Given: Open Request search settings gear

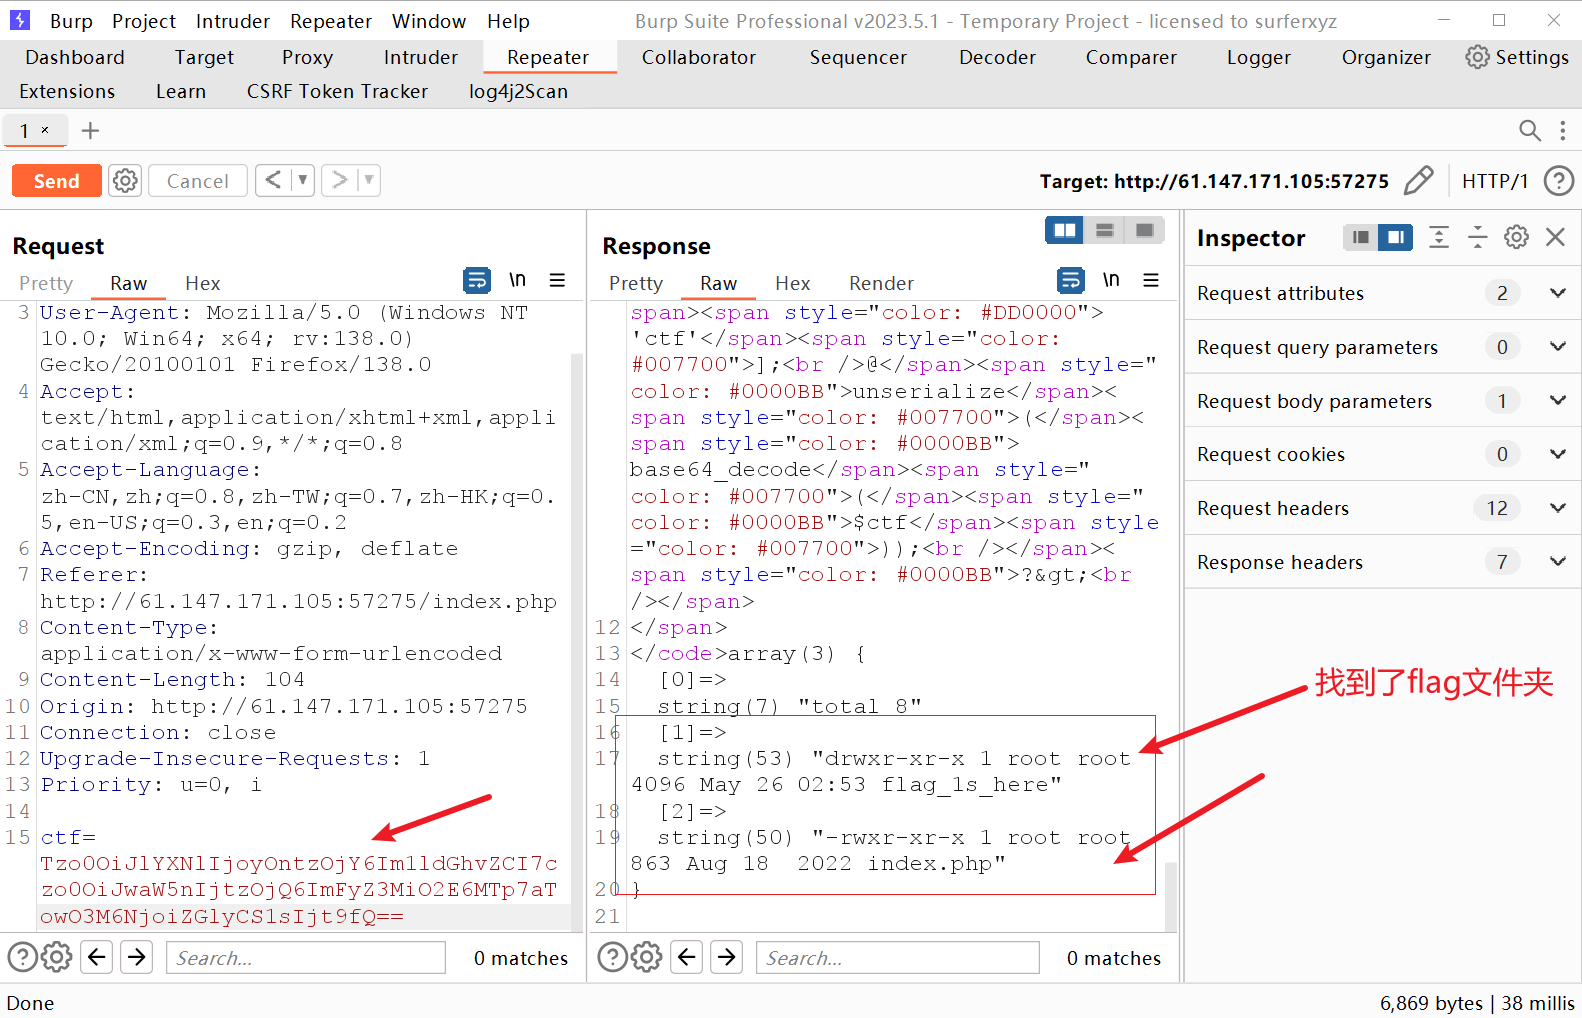Looking at the screenshot, I should 57,957.
